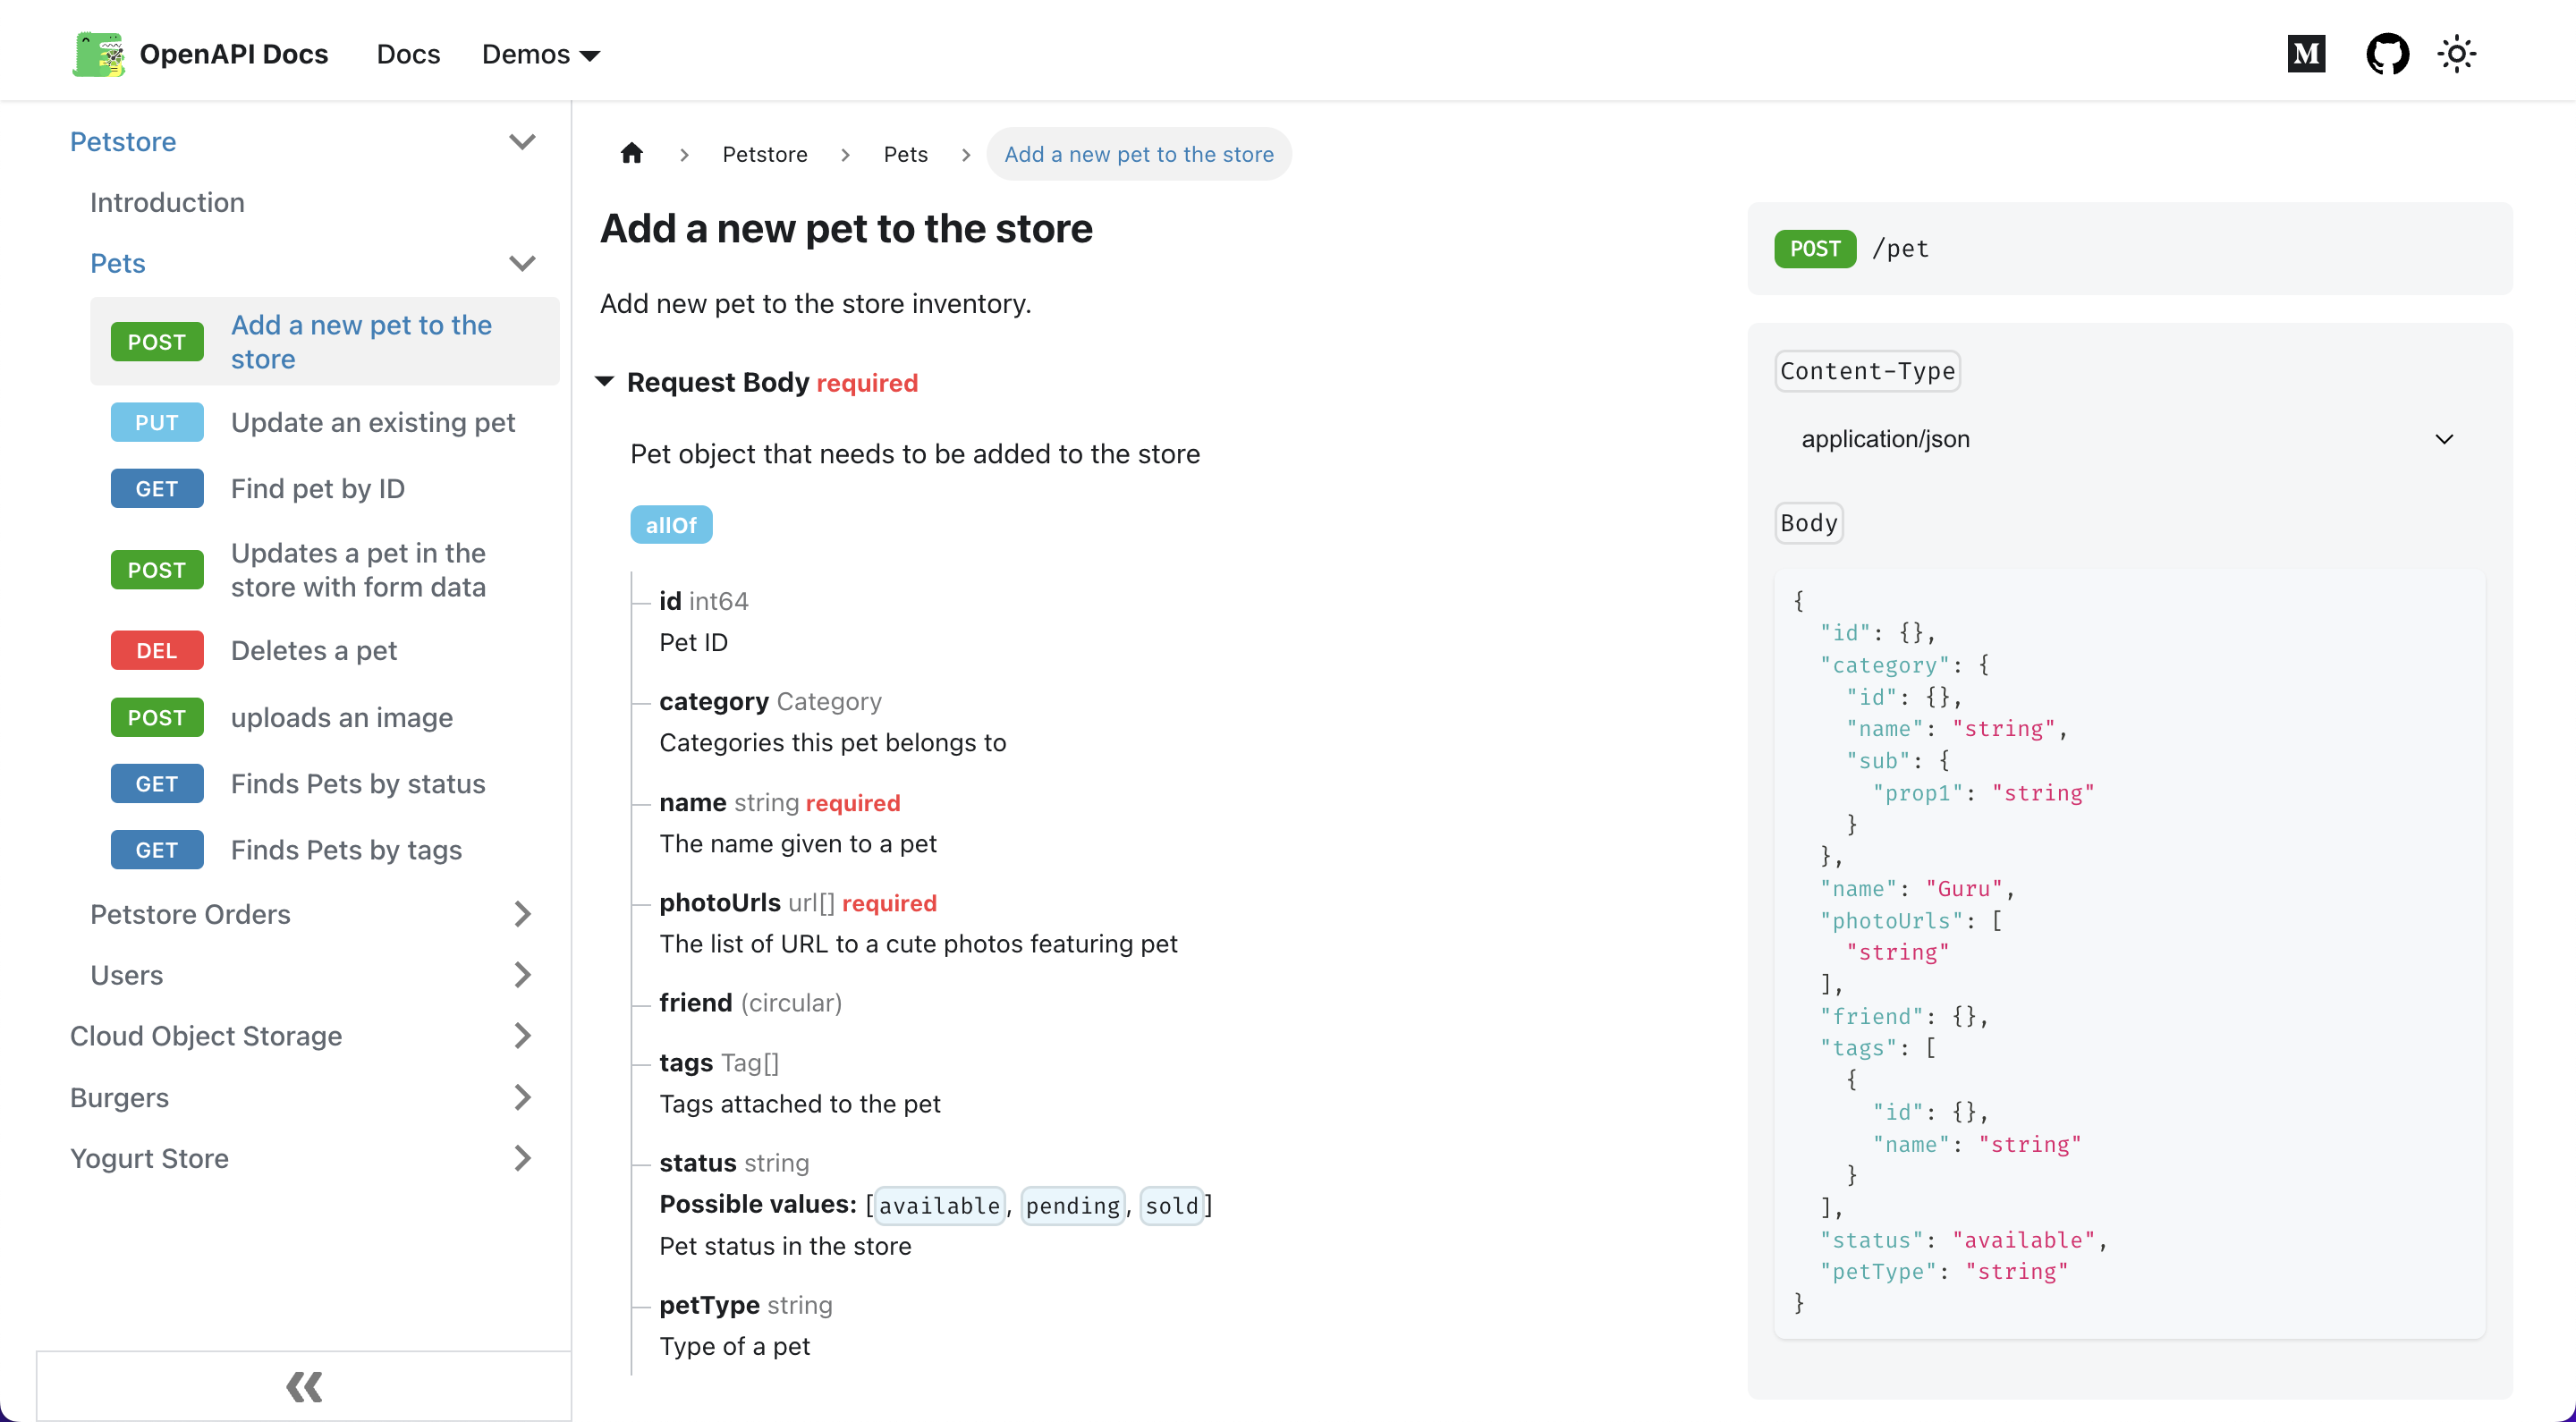Open the Docs navbar item

pyautogui.click(x=408, y=54)
